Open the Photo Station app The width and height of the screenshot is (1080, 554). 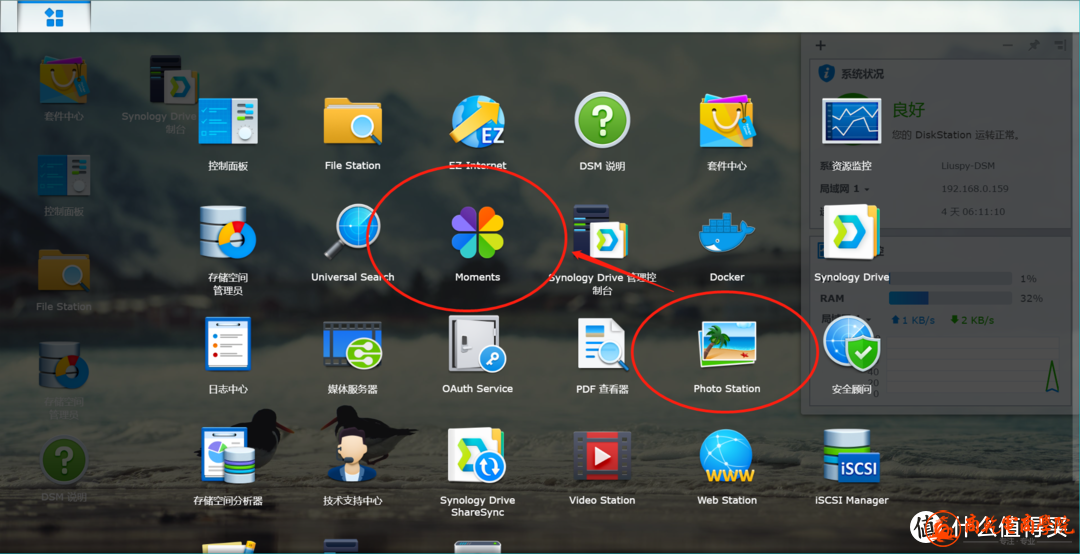pyautogui.click(x=727, y=344)
